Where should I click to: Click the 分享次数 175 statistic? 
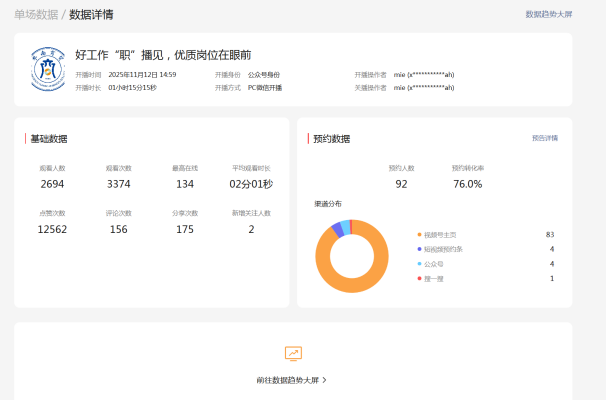click(x=185, y=229)
